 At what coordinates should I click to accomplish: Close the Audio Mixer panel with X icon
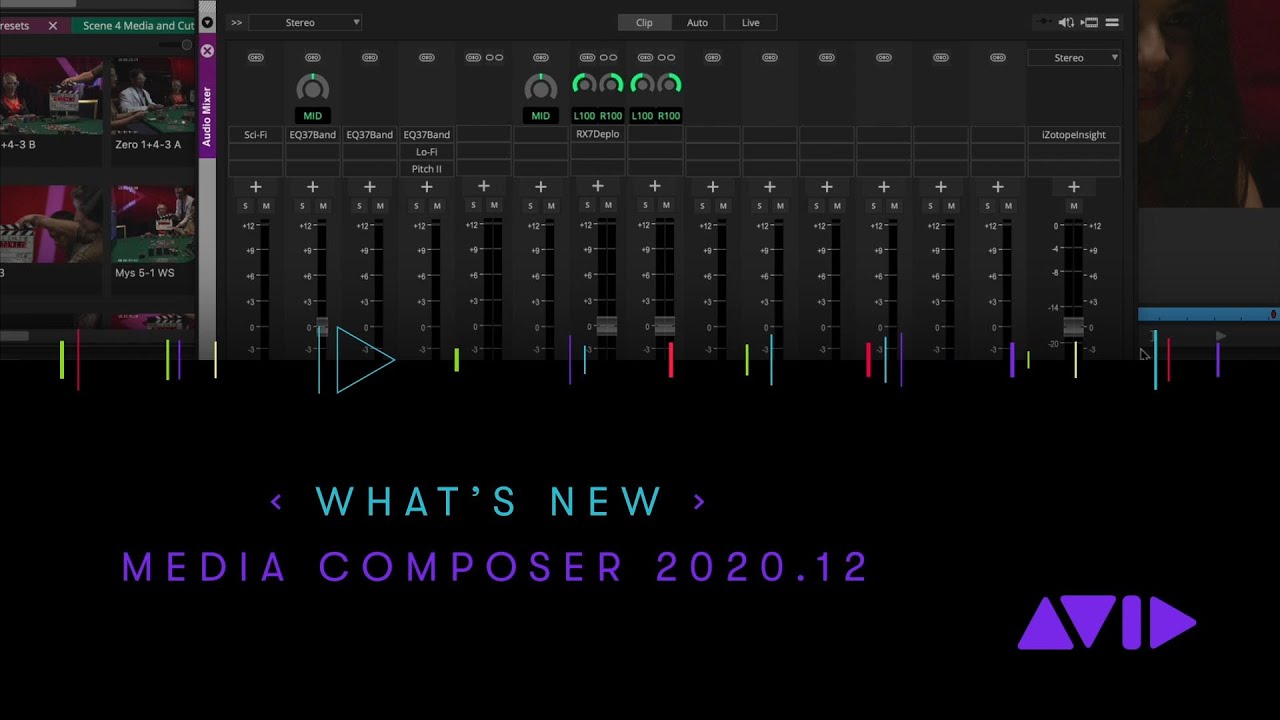coord(207,50)
